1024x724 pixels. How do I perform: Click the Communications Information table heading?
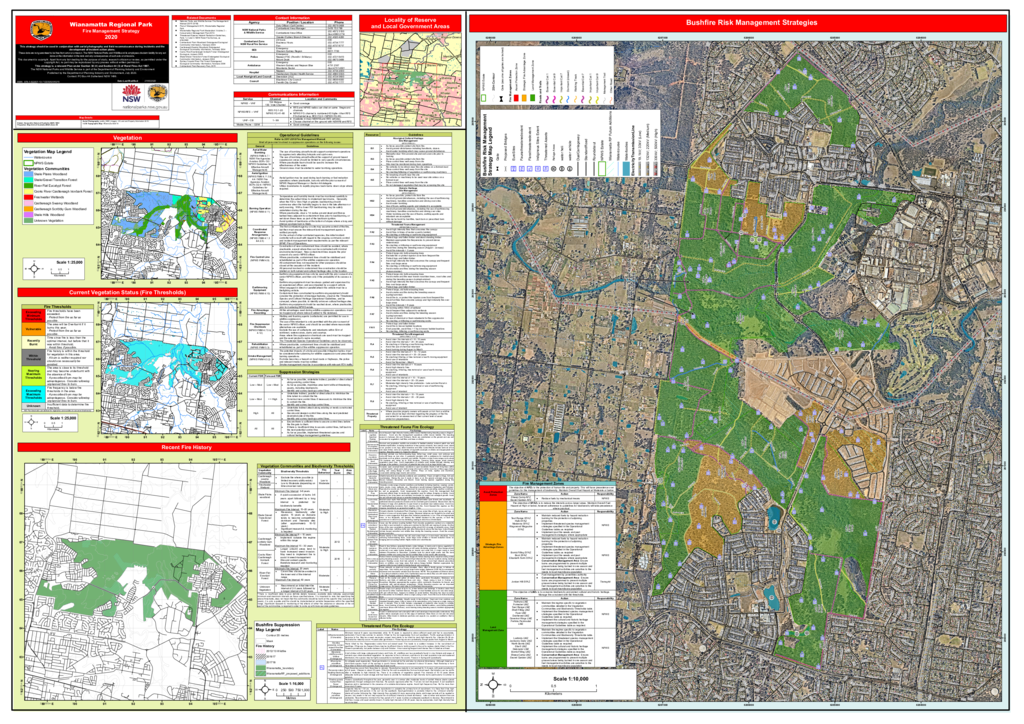(293, 95)
